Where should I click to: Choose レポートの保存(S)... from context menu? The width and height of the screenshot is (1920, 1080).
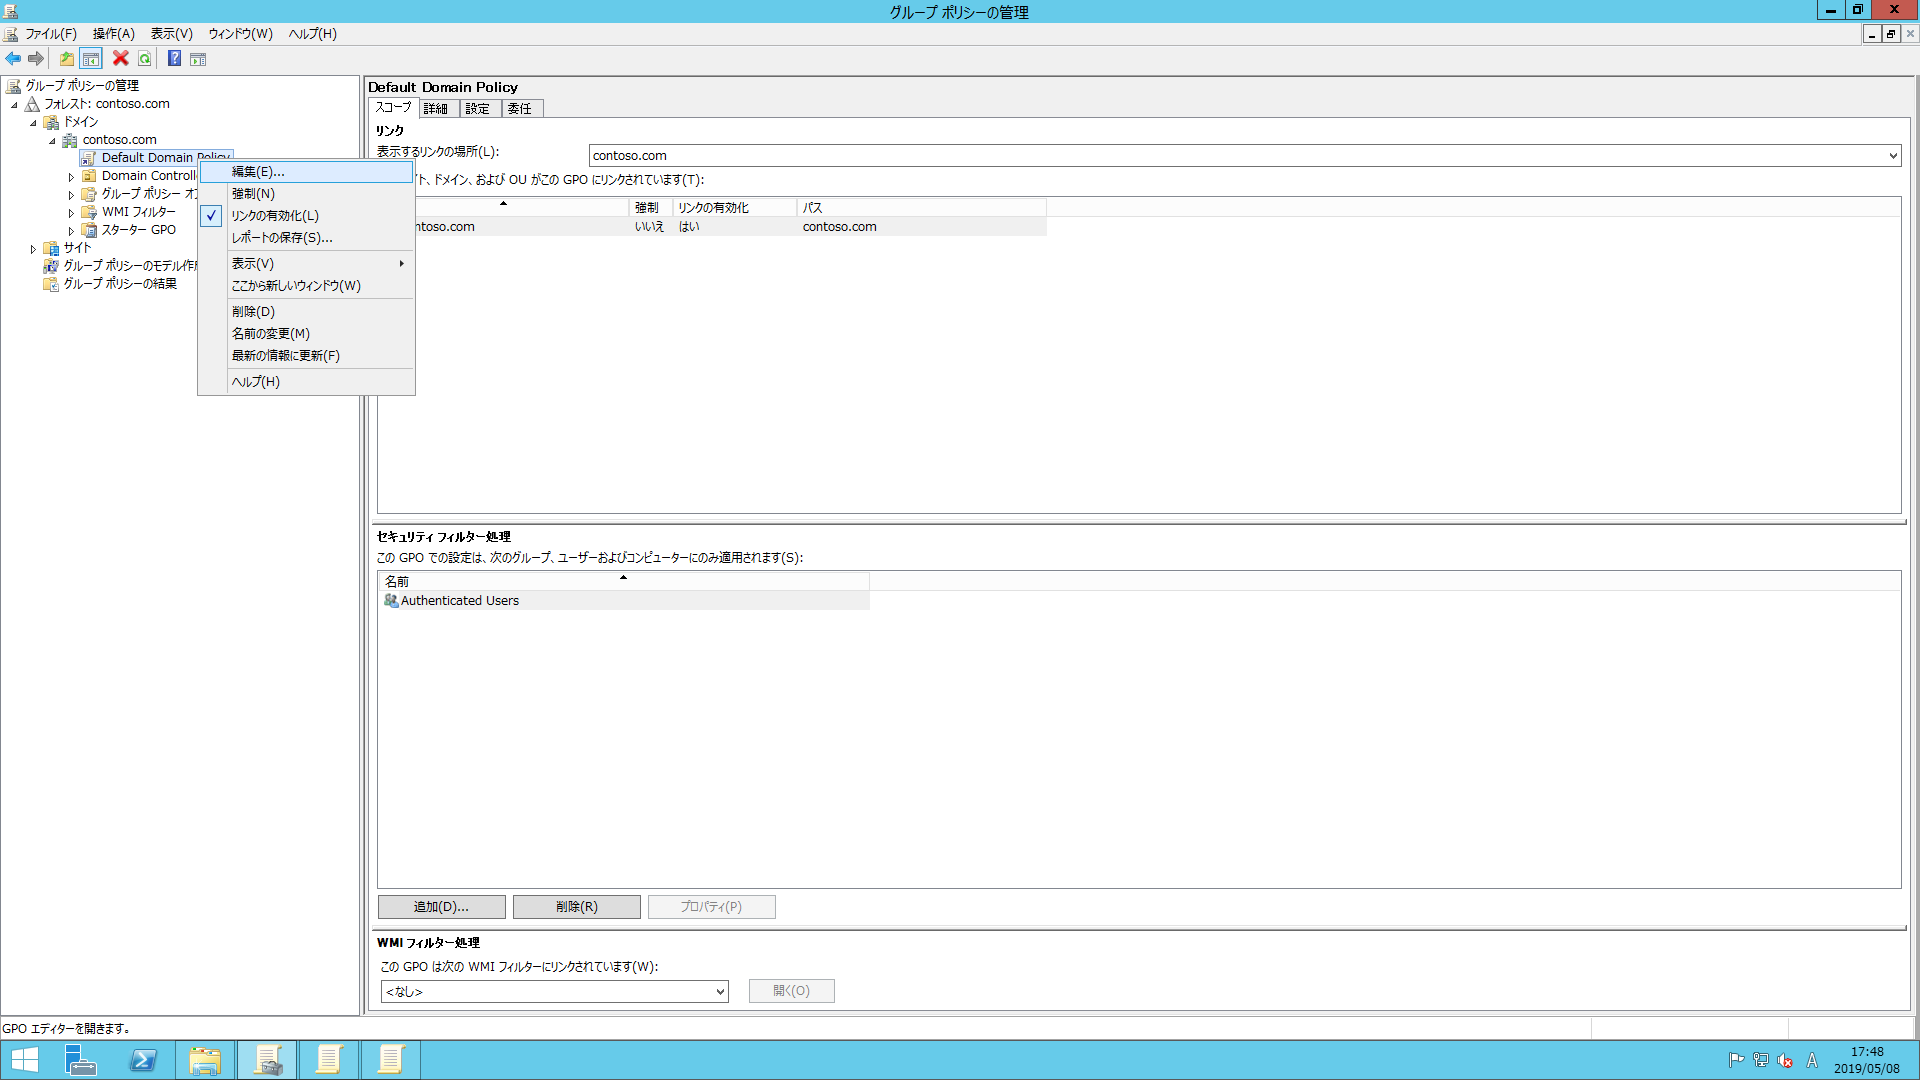306,238
